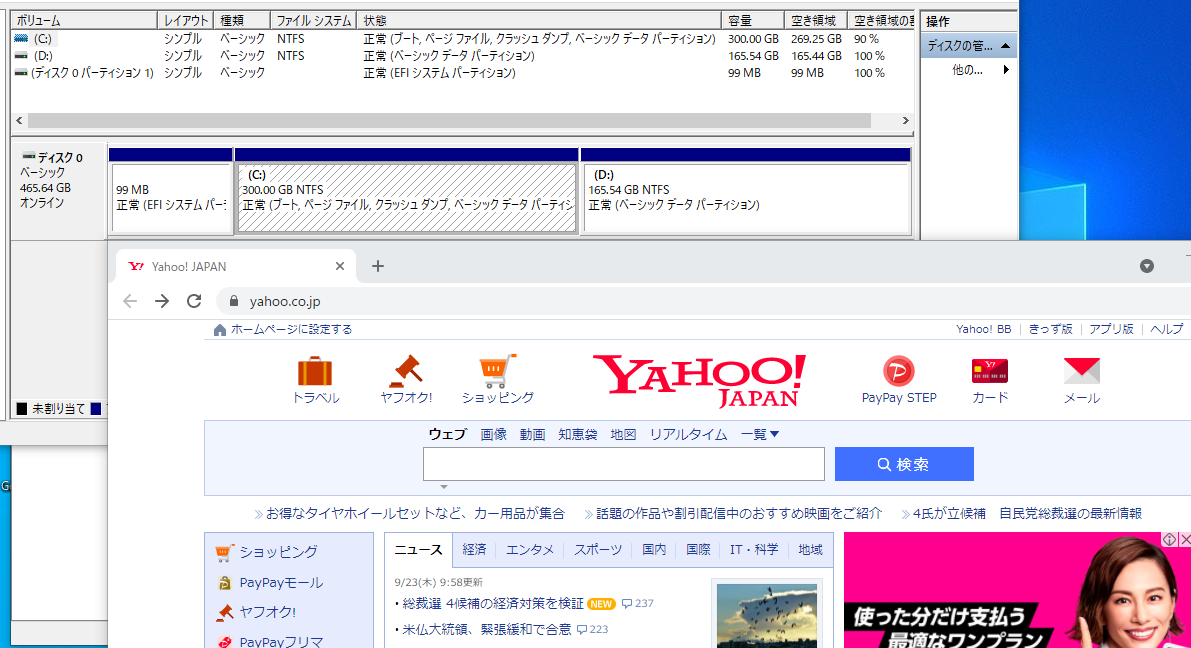Open the きっず版 link
1191x648 pixels.
click(x=1050, y=330)
